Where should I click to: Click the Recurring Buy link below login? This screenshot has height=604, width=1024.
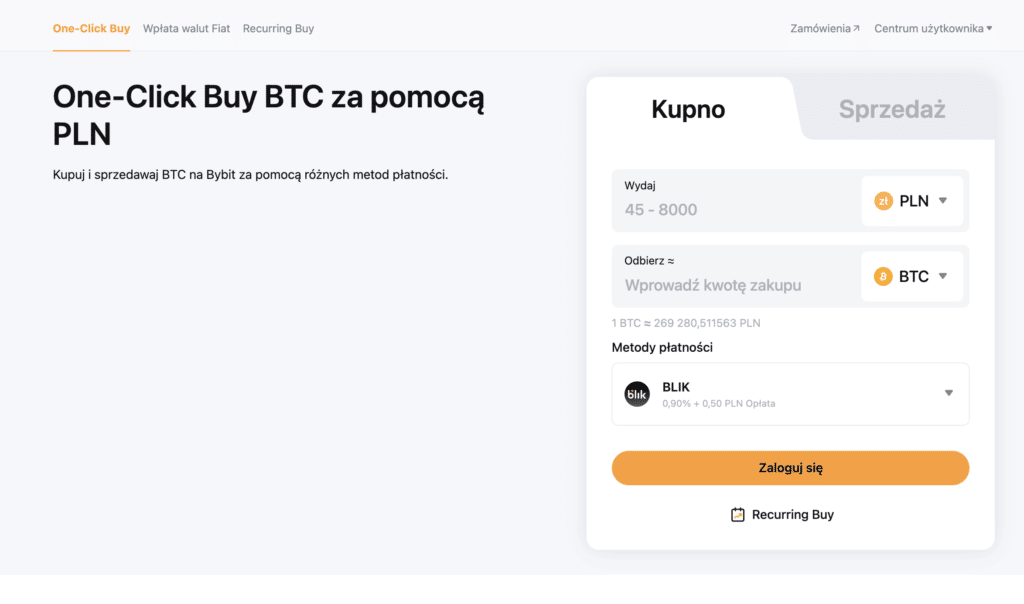pos(792,514)
